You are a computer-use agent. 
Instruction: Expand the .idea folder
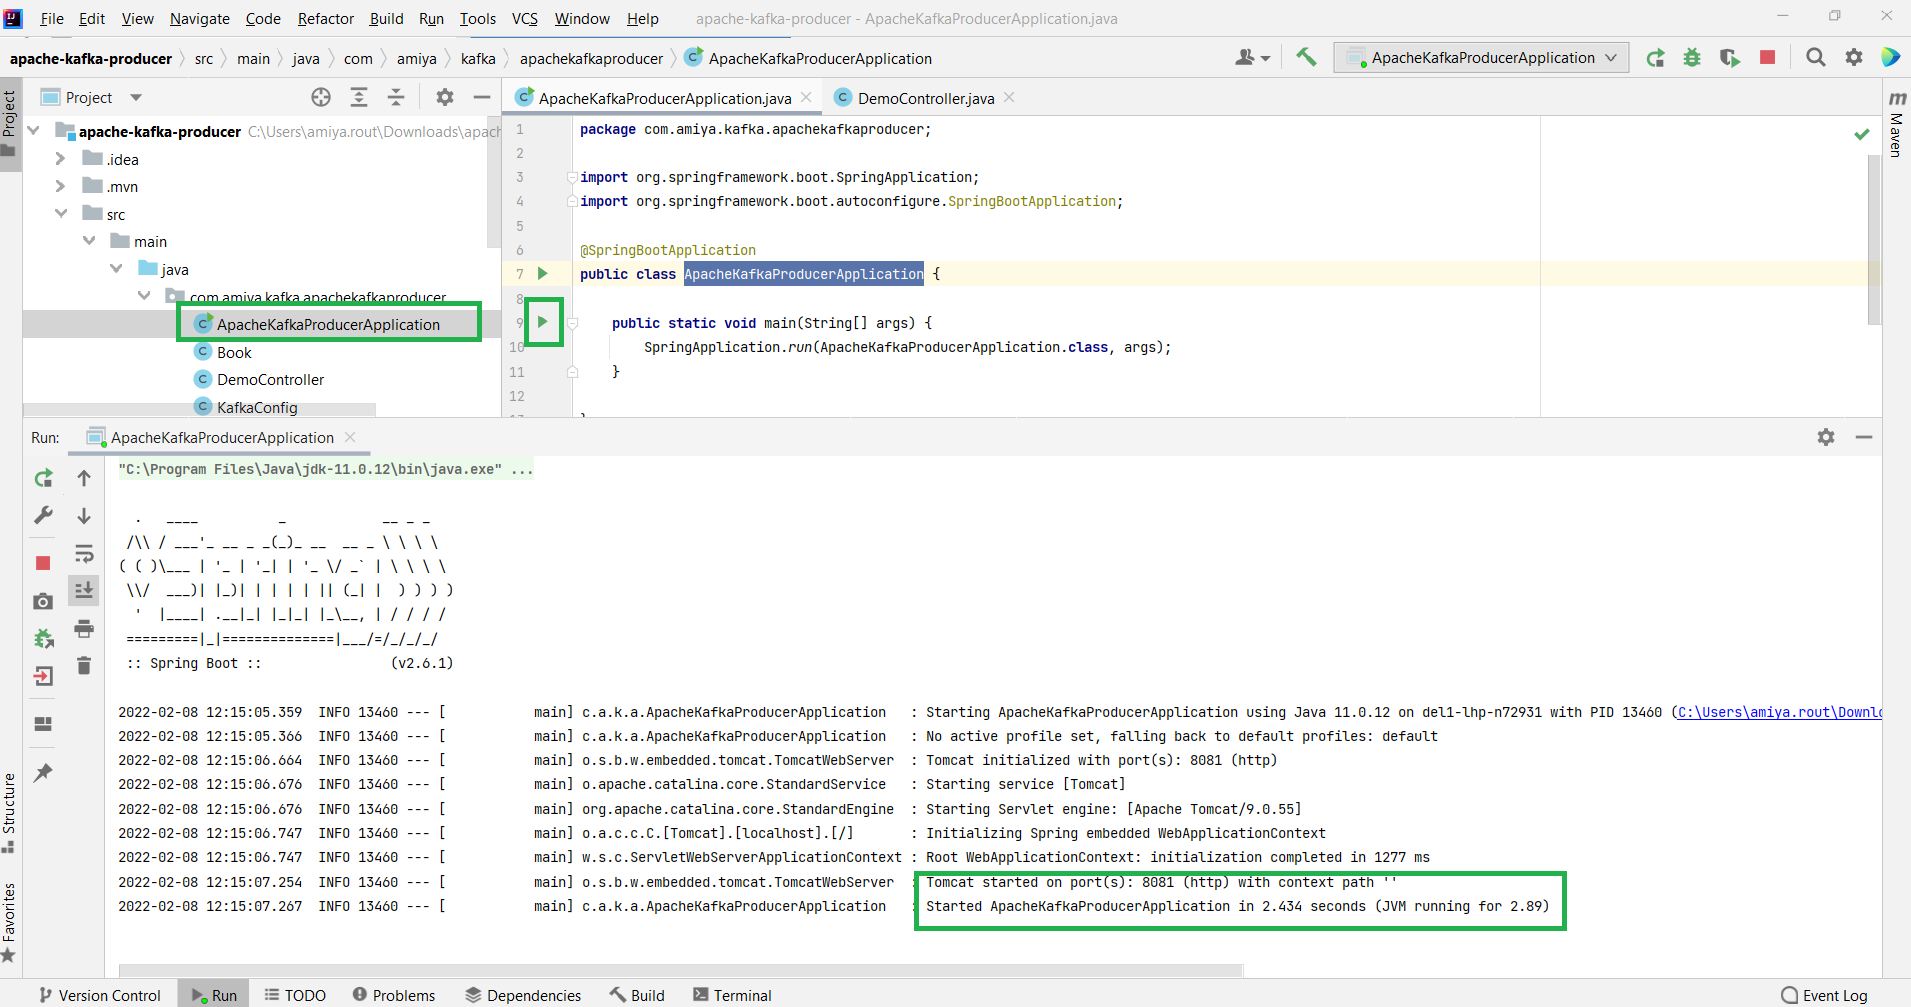(60, 159)
